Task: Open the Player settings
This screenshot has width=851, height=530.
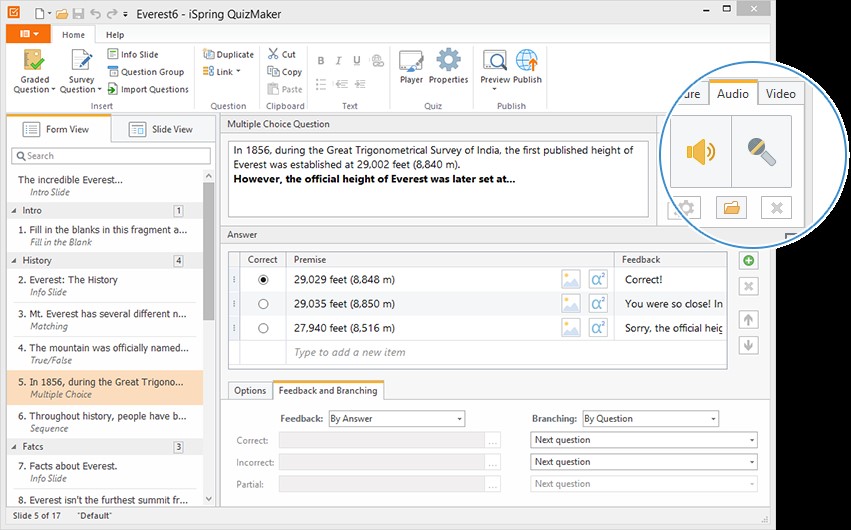Action: pyautogui.click(x=411, y=67)
